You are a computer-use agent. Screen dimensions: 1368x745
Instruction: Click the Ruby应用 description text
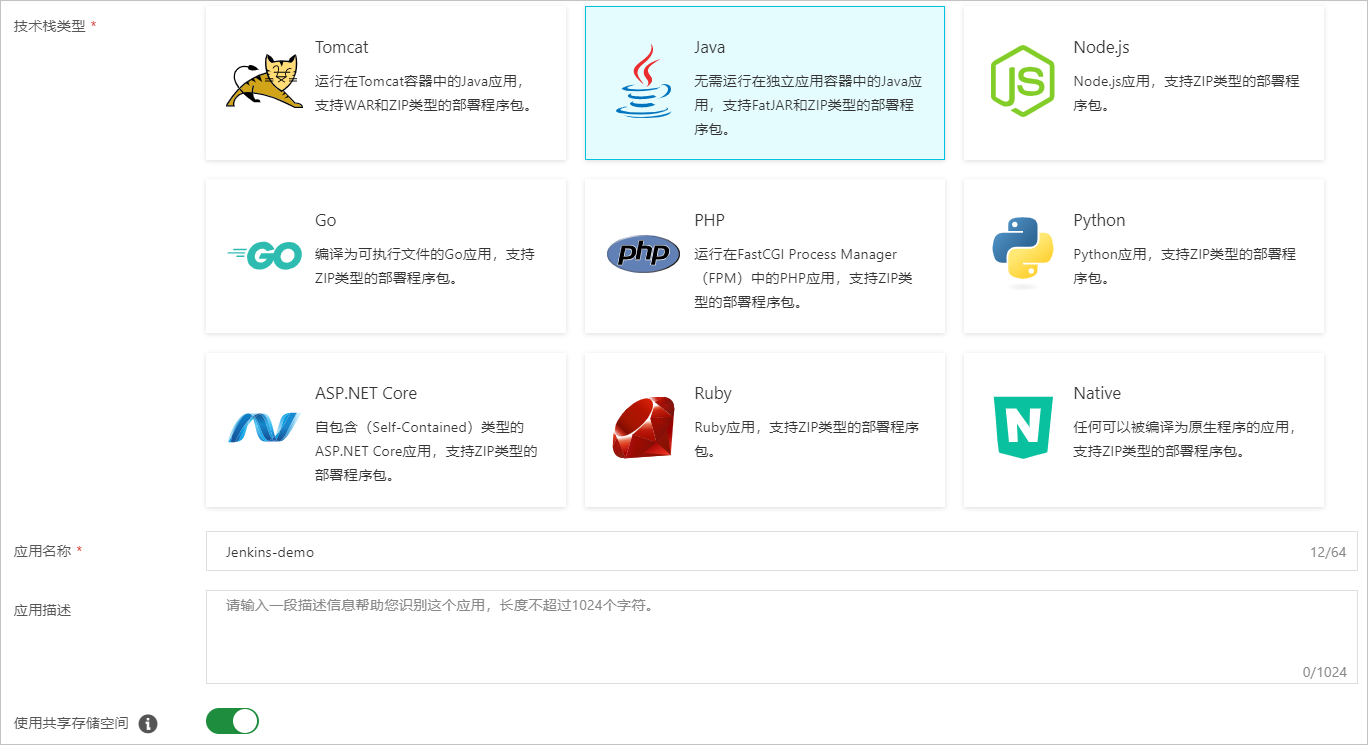(806, 439)
